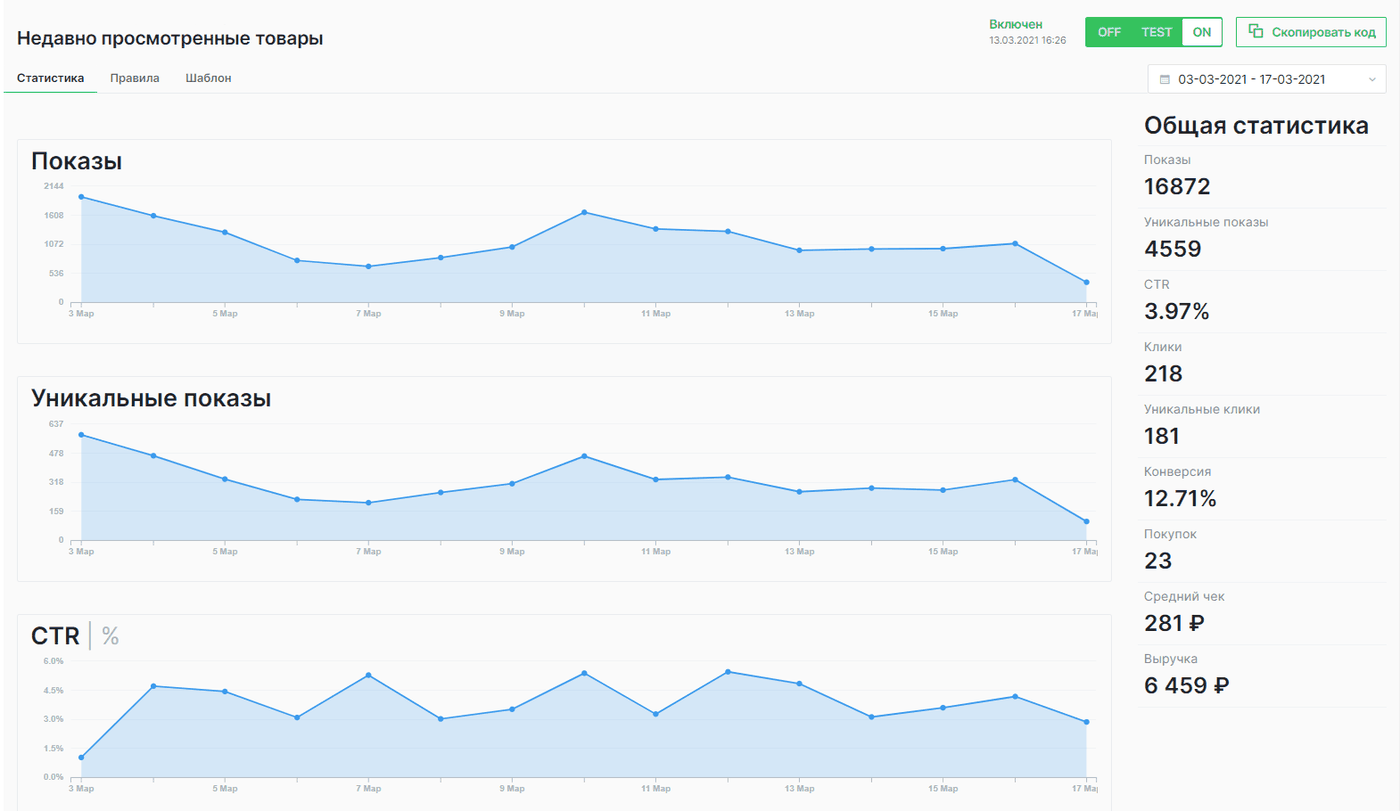This screenshot has height=811, width=1400.
Task: Click the Скопировать код button
Action: [x=1311, y=32]
